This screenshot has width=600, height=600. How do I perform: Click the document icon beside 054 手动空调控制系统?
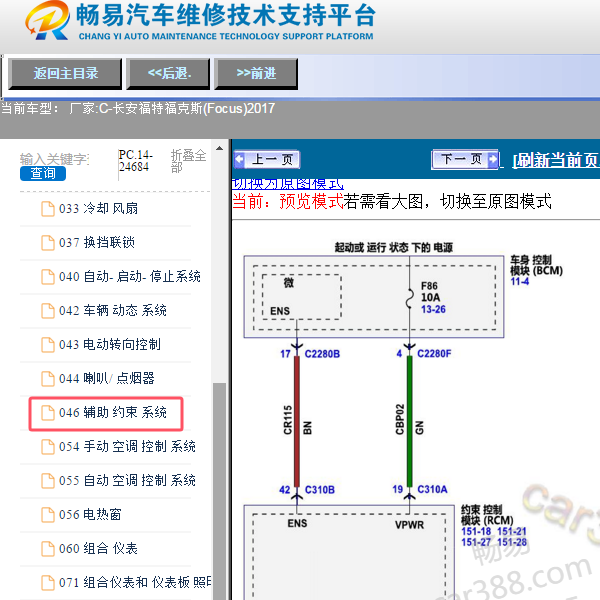click(x=48, y=447)
